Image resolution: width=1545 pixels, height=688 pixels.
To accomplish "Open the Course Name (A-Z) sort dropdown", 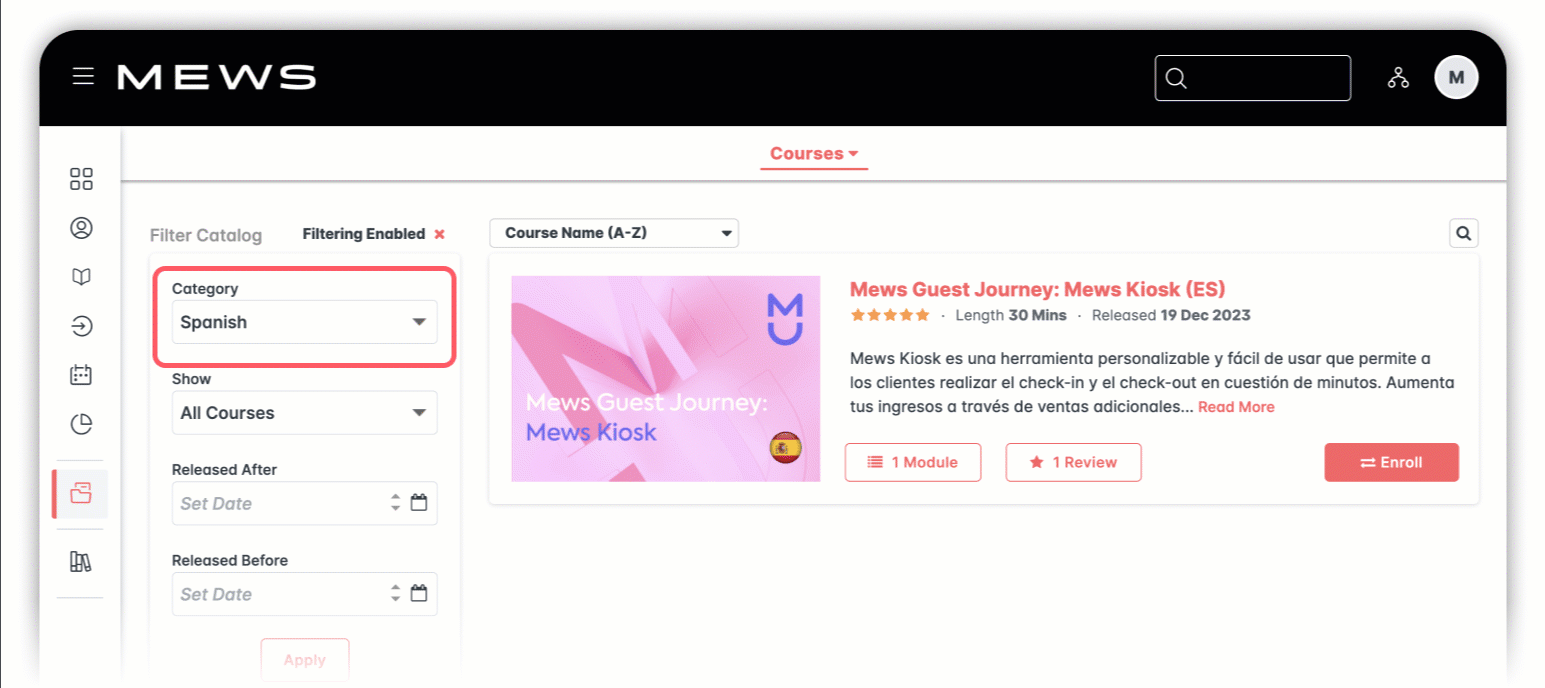I will (613, 233).
